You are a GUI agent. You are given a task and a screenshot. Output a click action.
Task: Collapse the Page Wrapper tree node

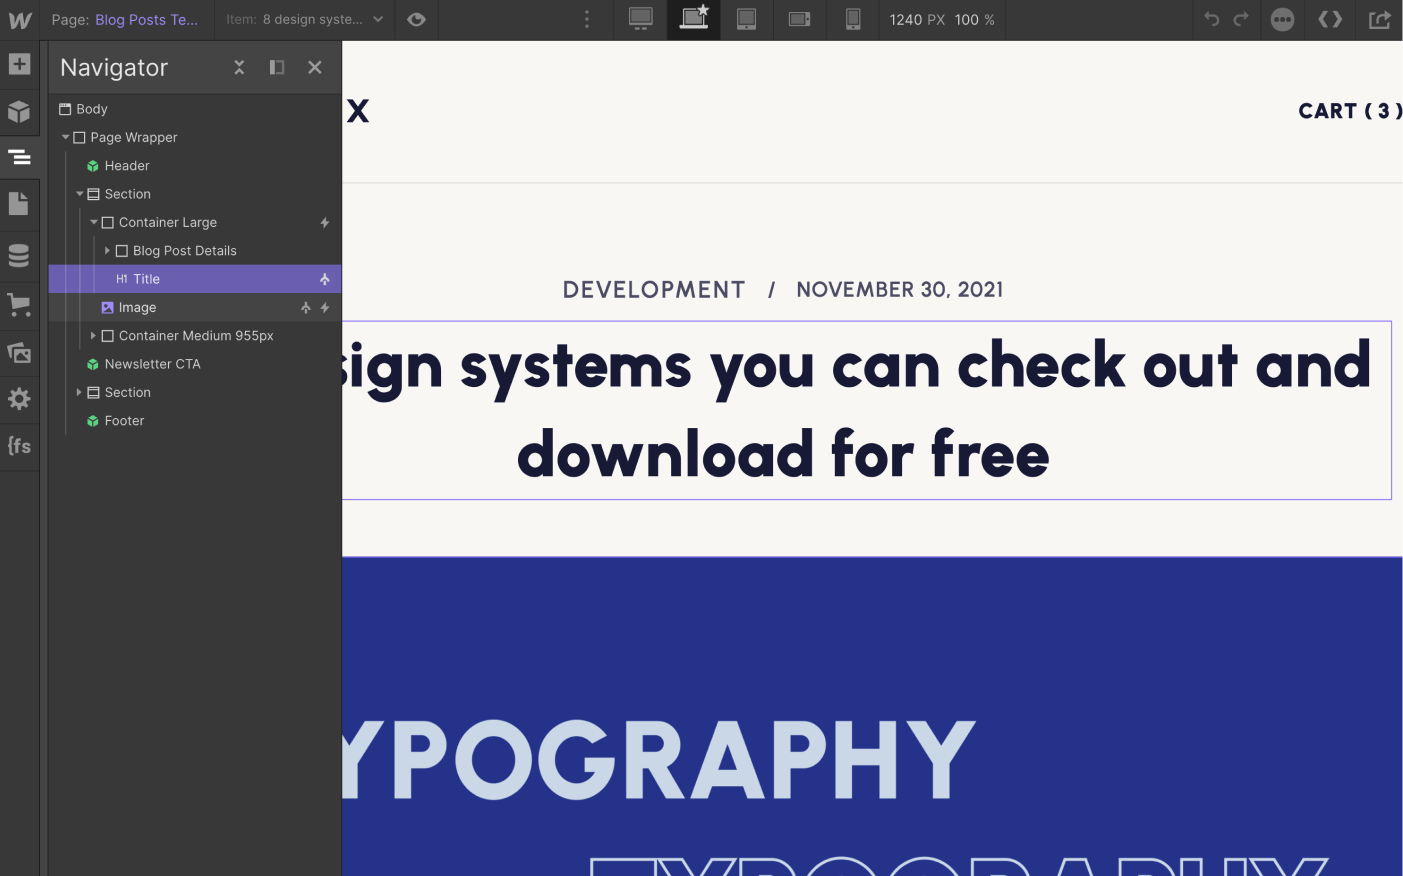tap(65, 137)
